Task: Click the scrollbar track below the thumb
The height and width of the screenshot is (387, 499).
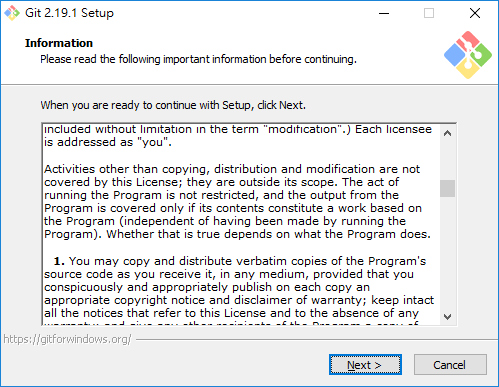Action: 447,253
